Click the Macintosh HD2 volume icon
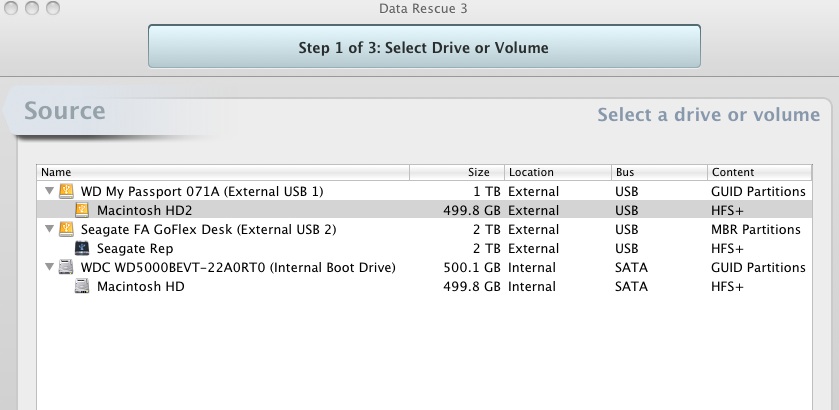The height and width of the screenshot is (410, 839). 82,210
